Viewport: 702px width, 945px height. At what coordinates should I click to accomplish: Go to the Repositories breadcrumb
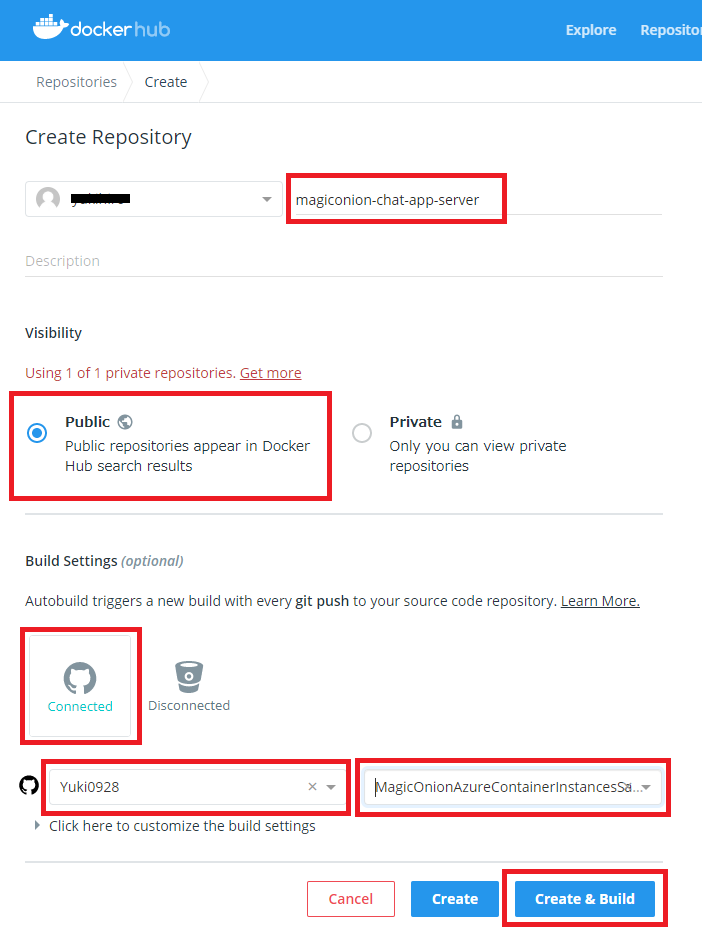[x=76, y=82]
